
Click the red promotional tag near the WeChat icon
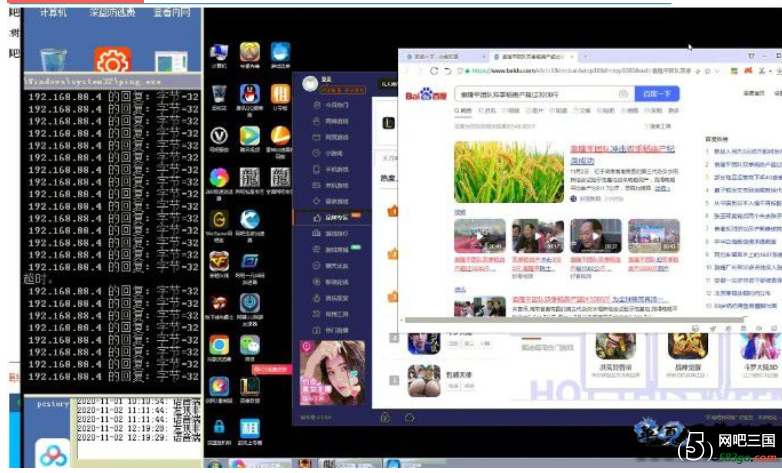[271, 370]
